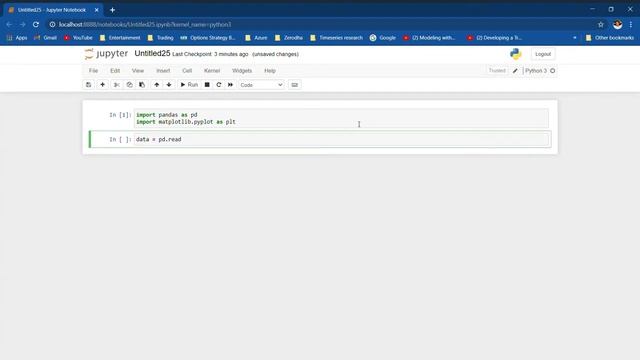The height and width of the screenshot is (360, 640).
Task: Open the Modeling with bookmark
Action: click(429, 38)
